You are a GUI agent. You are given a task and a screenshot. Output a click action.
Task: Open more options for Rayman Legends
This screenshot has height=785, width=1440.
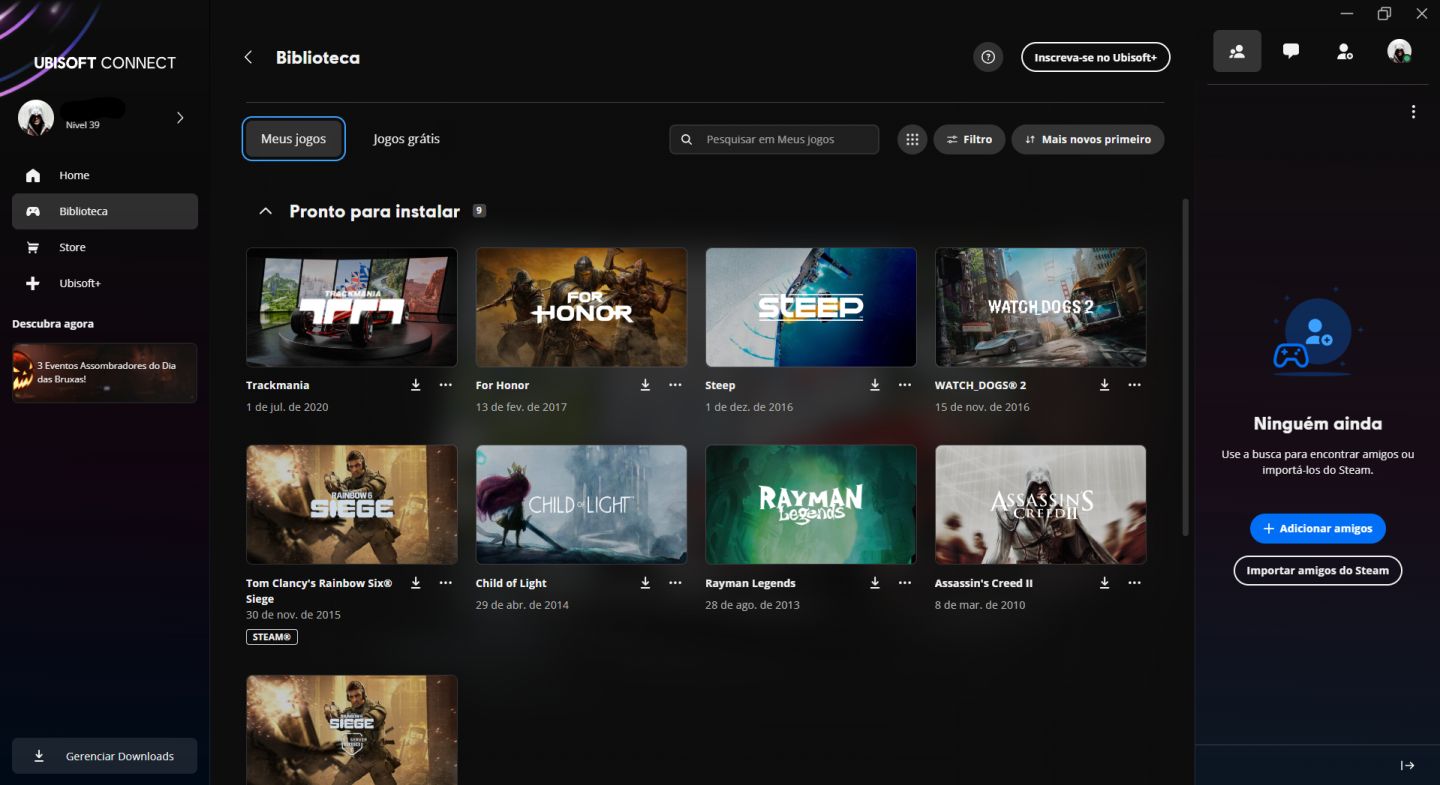pyautogui.click(x=905, y=583)
